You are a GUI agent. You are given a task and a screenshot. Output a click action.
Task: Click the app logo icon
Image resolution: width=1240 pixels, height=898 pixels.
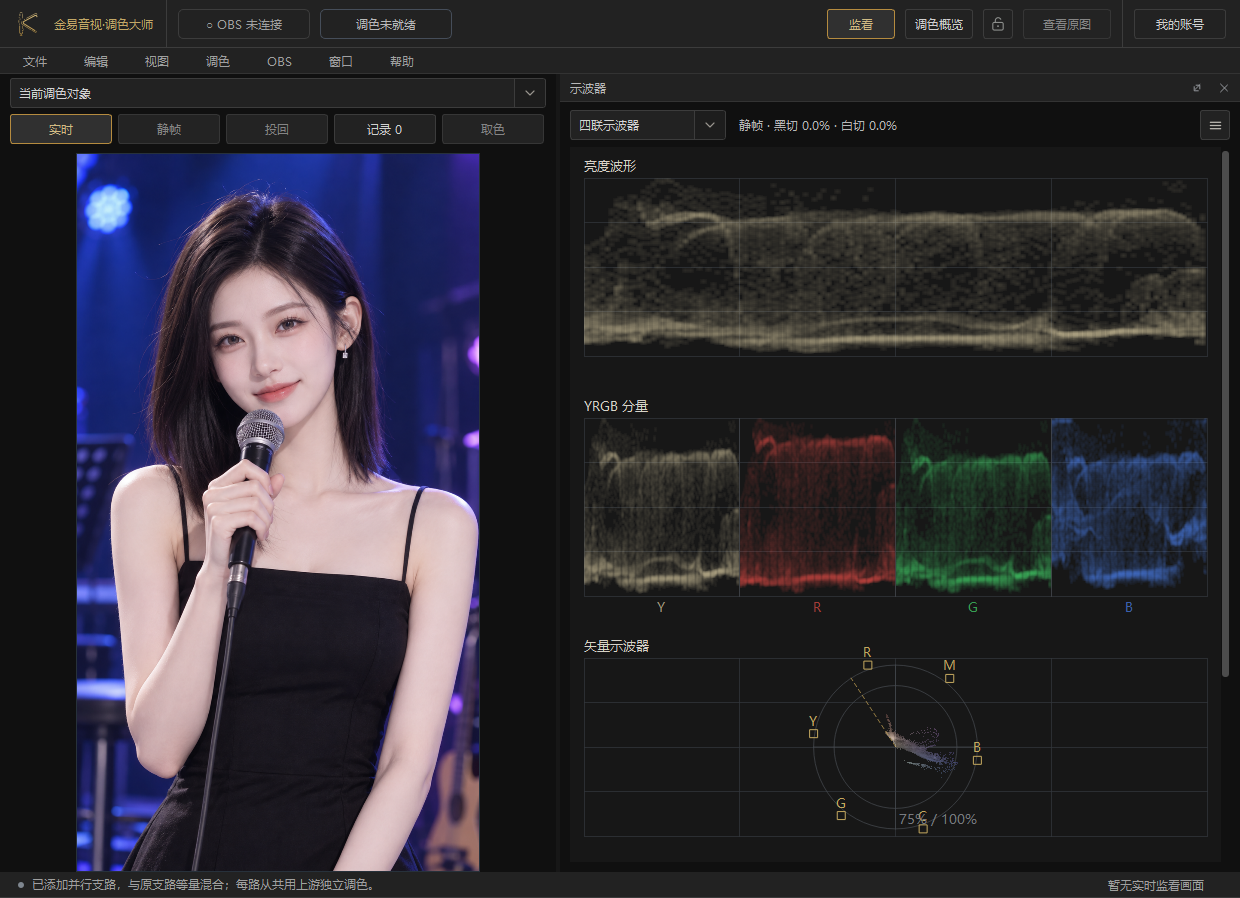(27, 23)
